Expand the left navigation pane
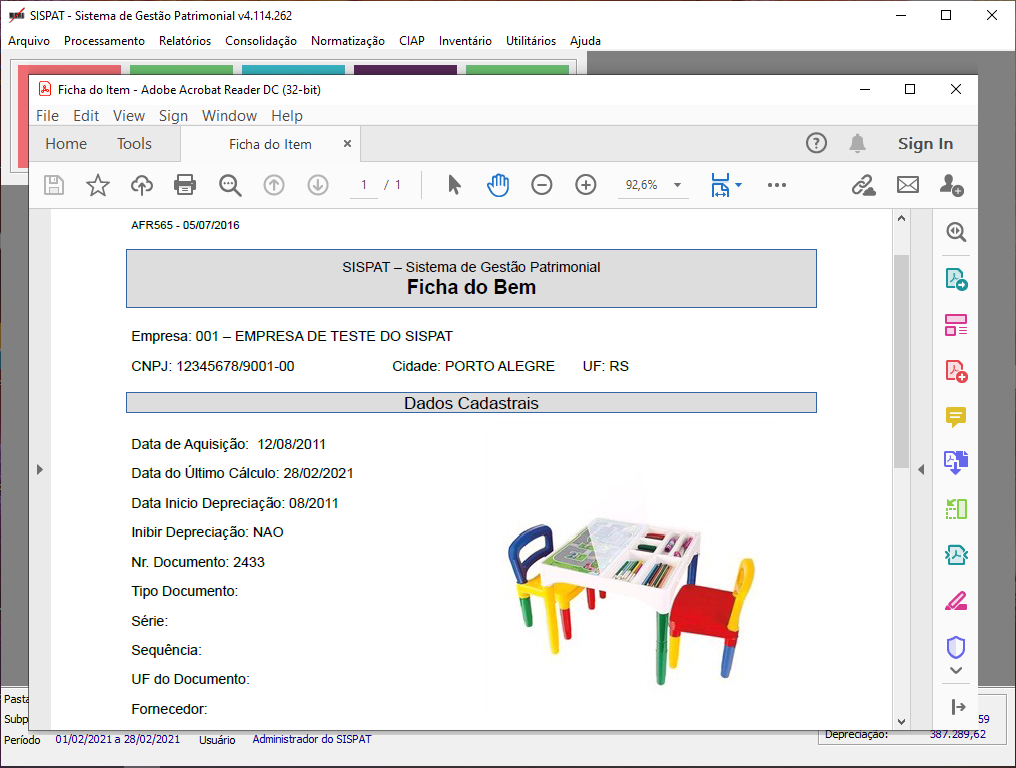The image size is (1016, 768). [40, 469]
